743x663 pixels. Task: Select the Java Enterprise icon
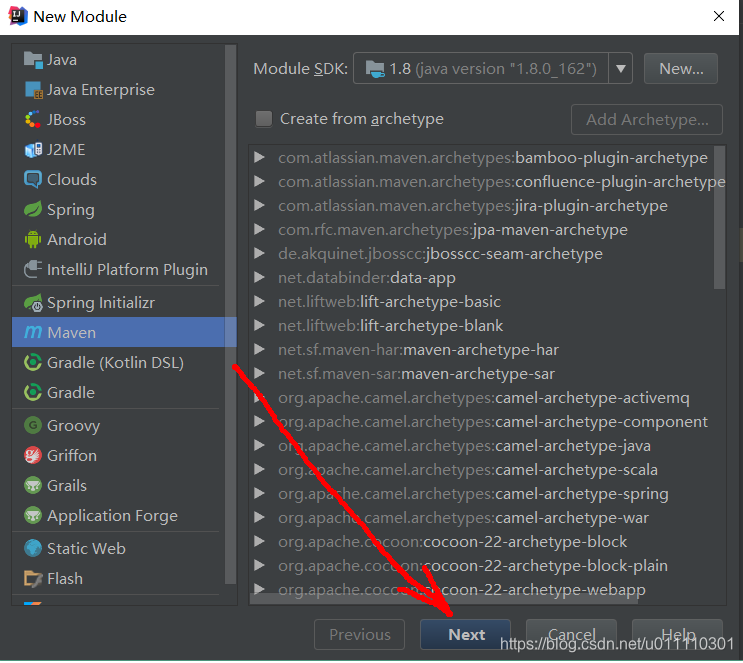click(x=33, y=90)
